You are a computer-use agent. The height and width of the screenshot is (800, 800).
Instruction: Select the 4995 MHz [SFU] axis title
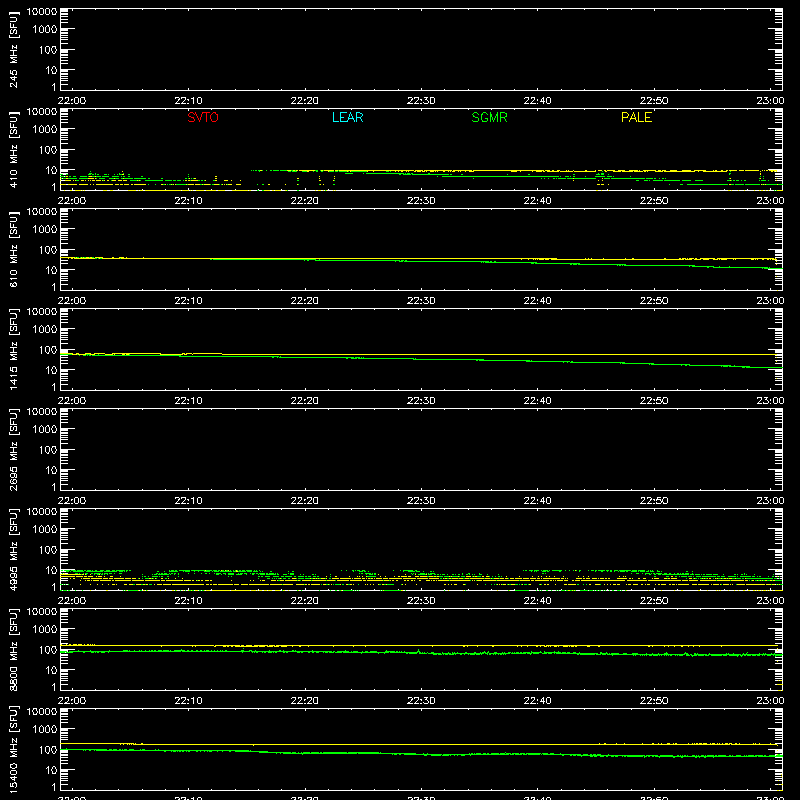tap(13, 549)
